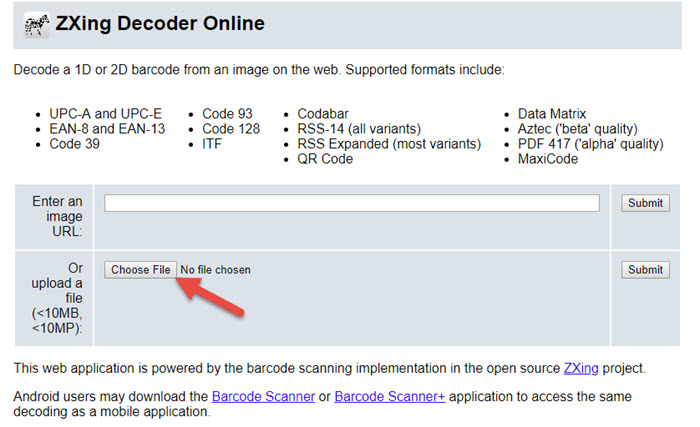Click the Data Matrix list item
Image resolution: width=700 pixels, height=427 pixels.
pyautogui.click(x=552, y=113)
